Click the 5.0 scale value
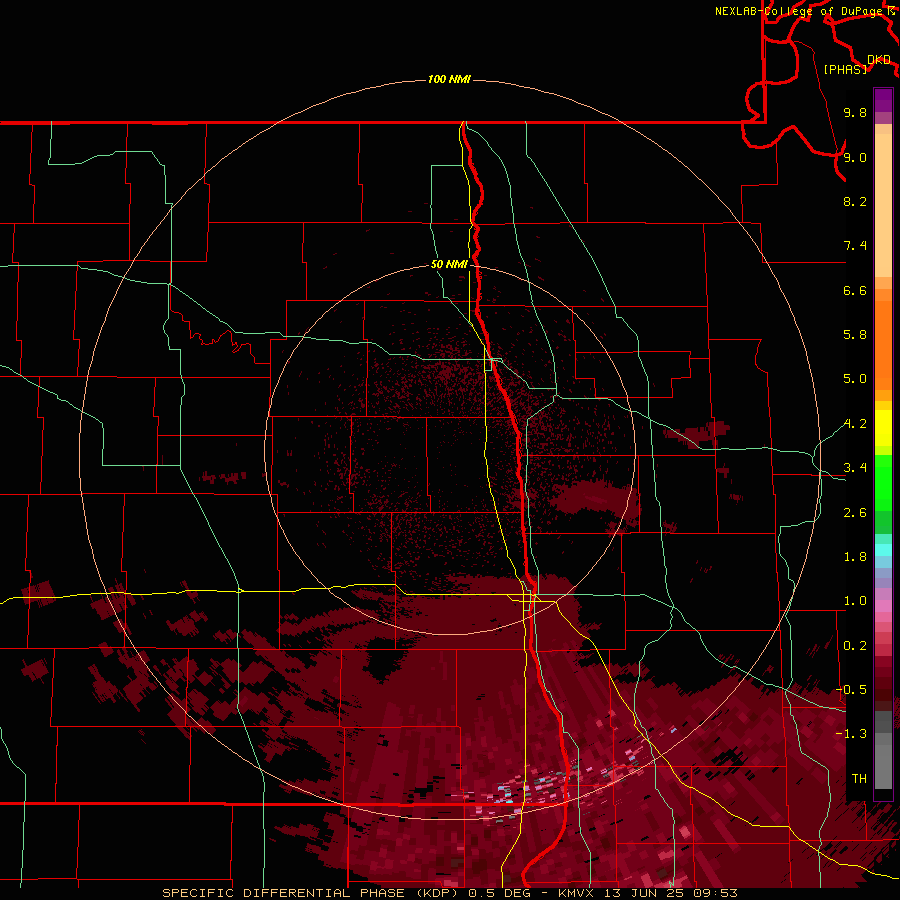 855,379
